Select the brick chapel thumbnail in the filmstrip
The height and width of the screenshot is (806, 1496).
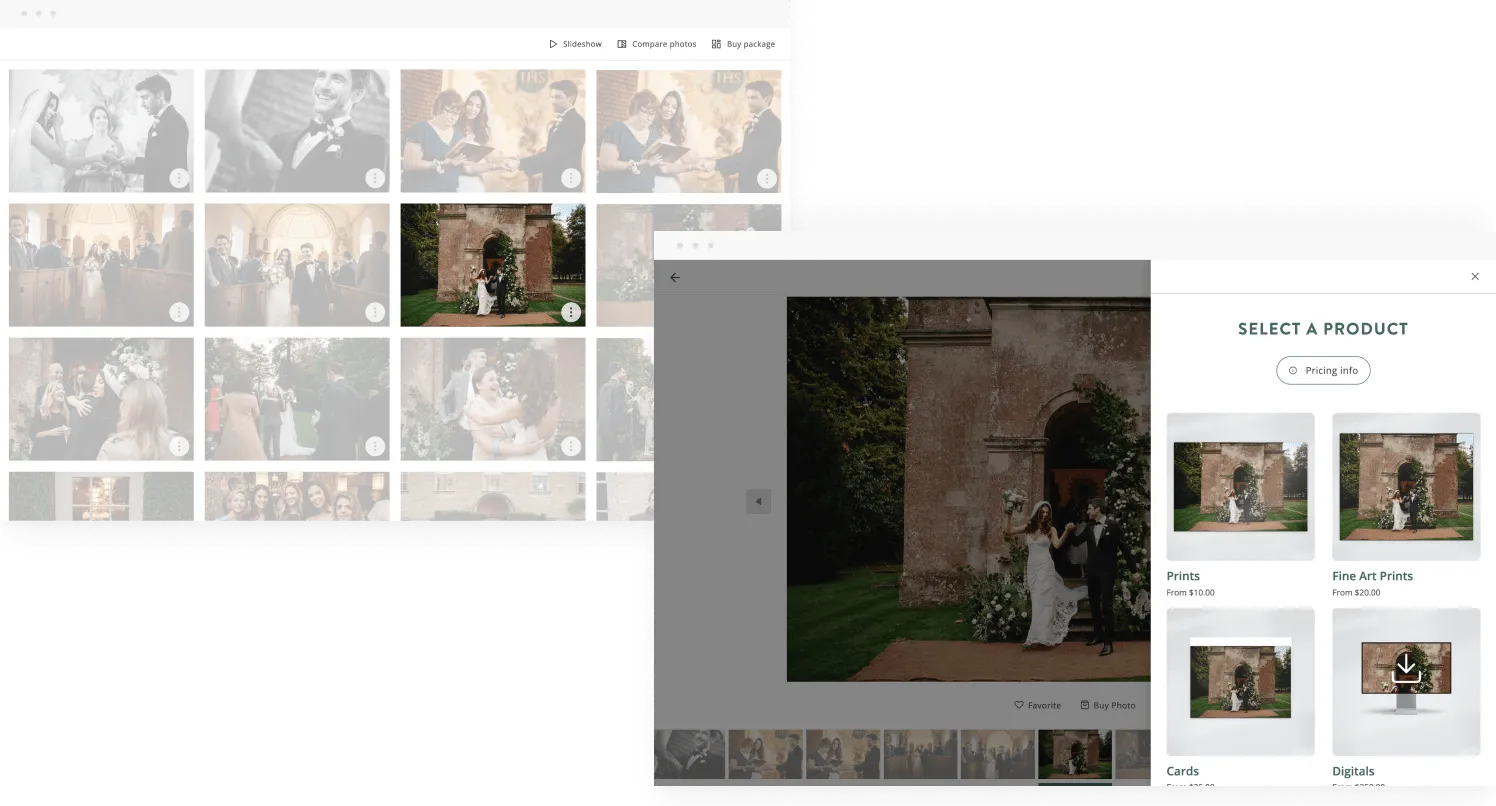click(x=1075, y=754)
